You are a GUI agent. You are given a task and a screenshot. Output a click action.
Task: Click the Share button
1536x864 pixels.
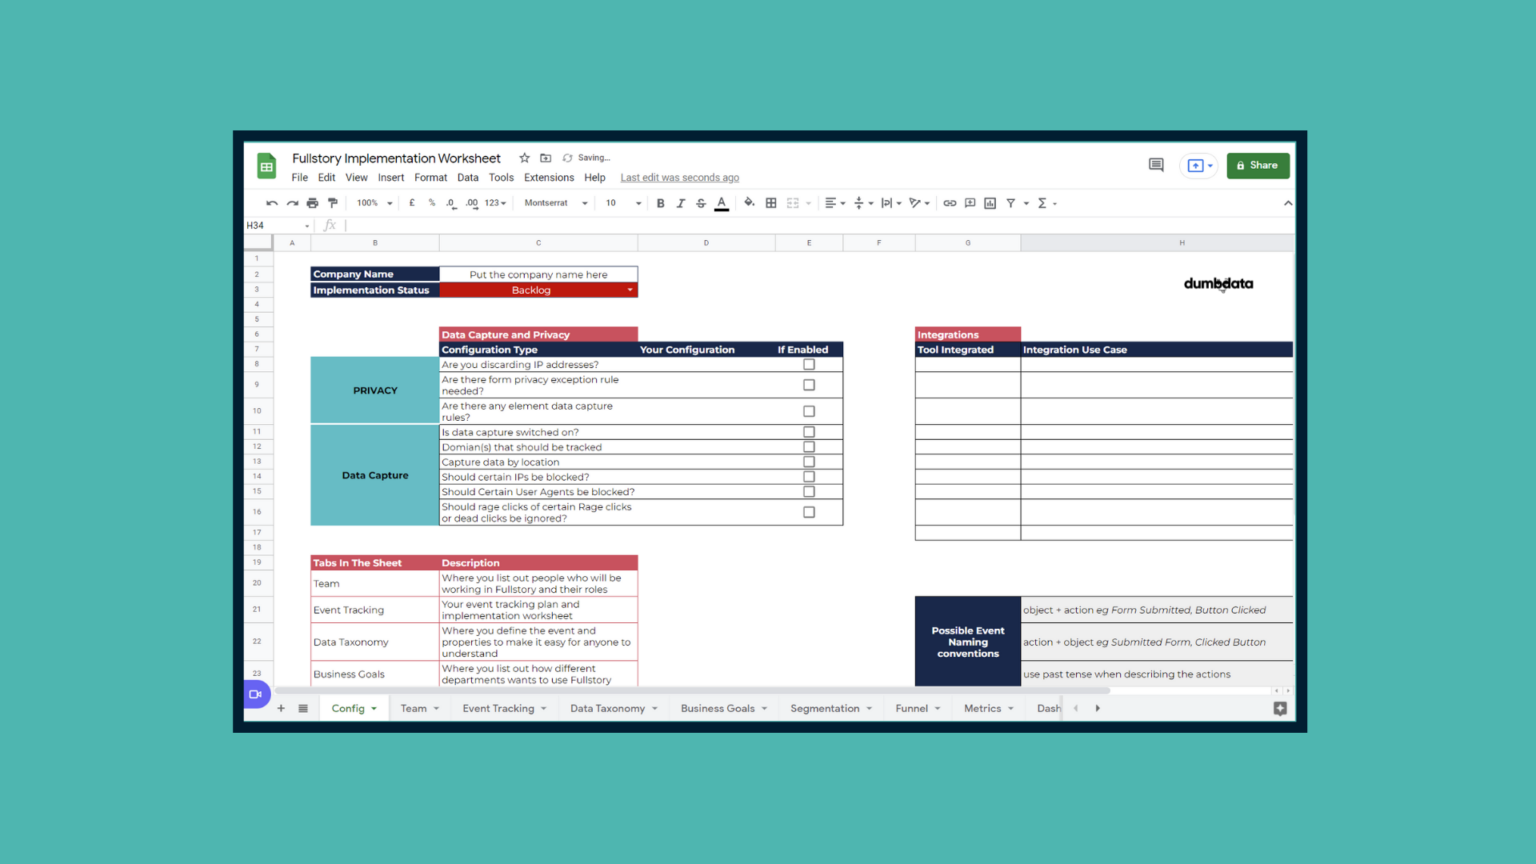tap(1258, 165)
